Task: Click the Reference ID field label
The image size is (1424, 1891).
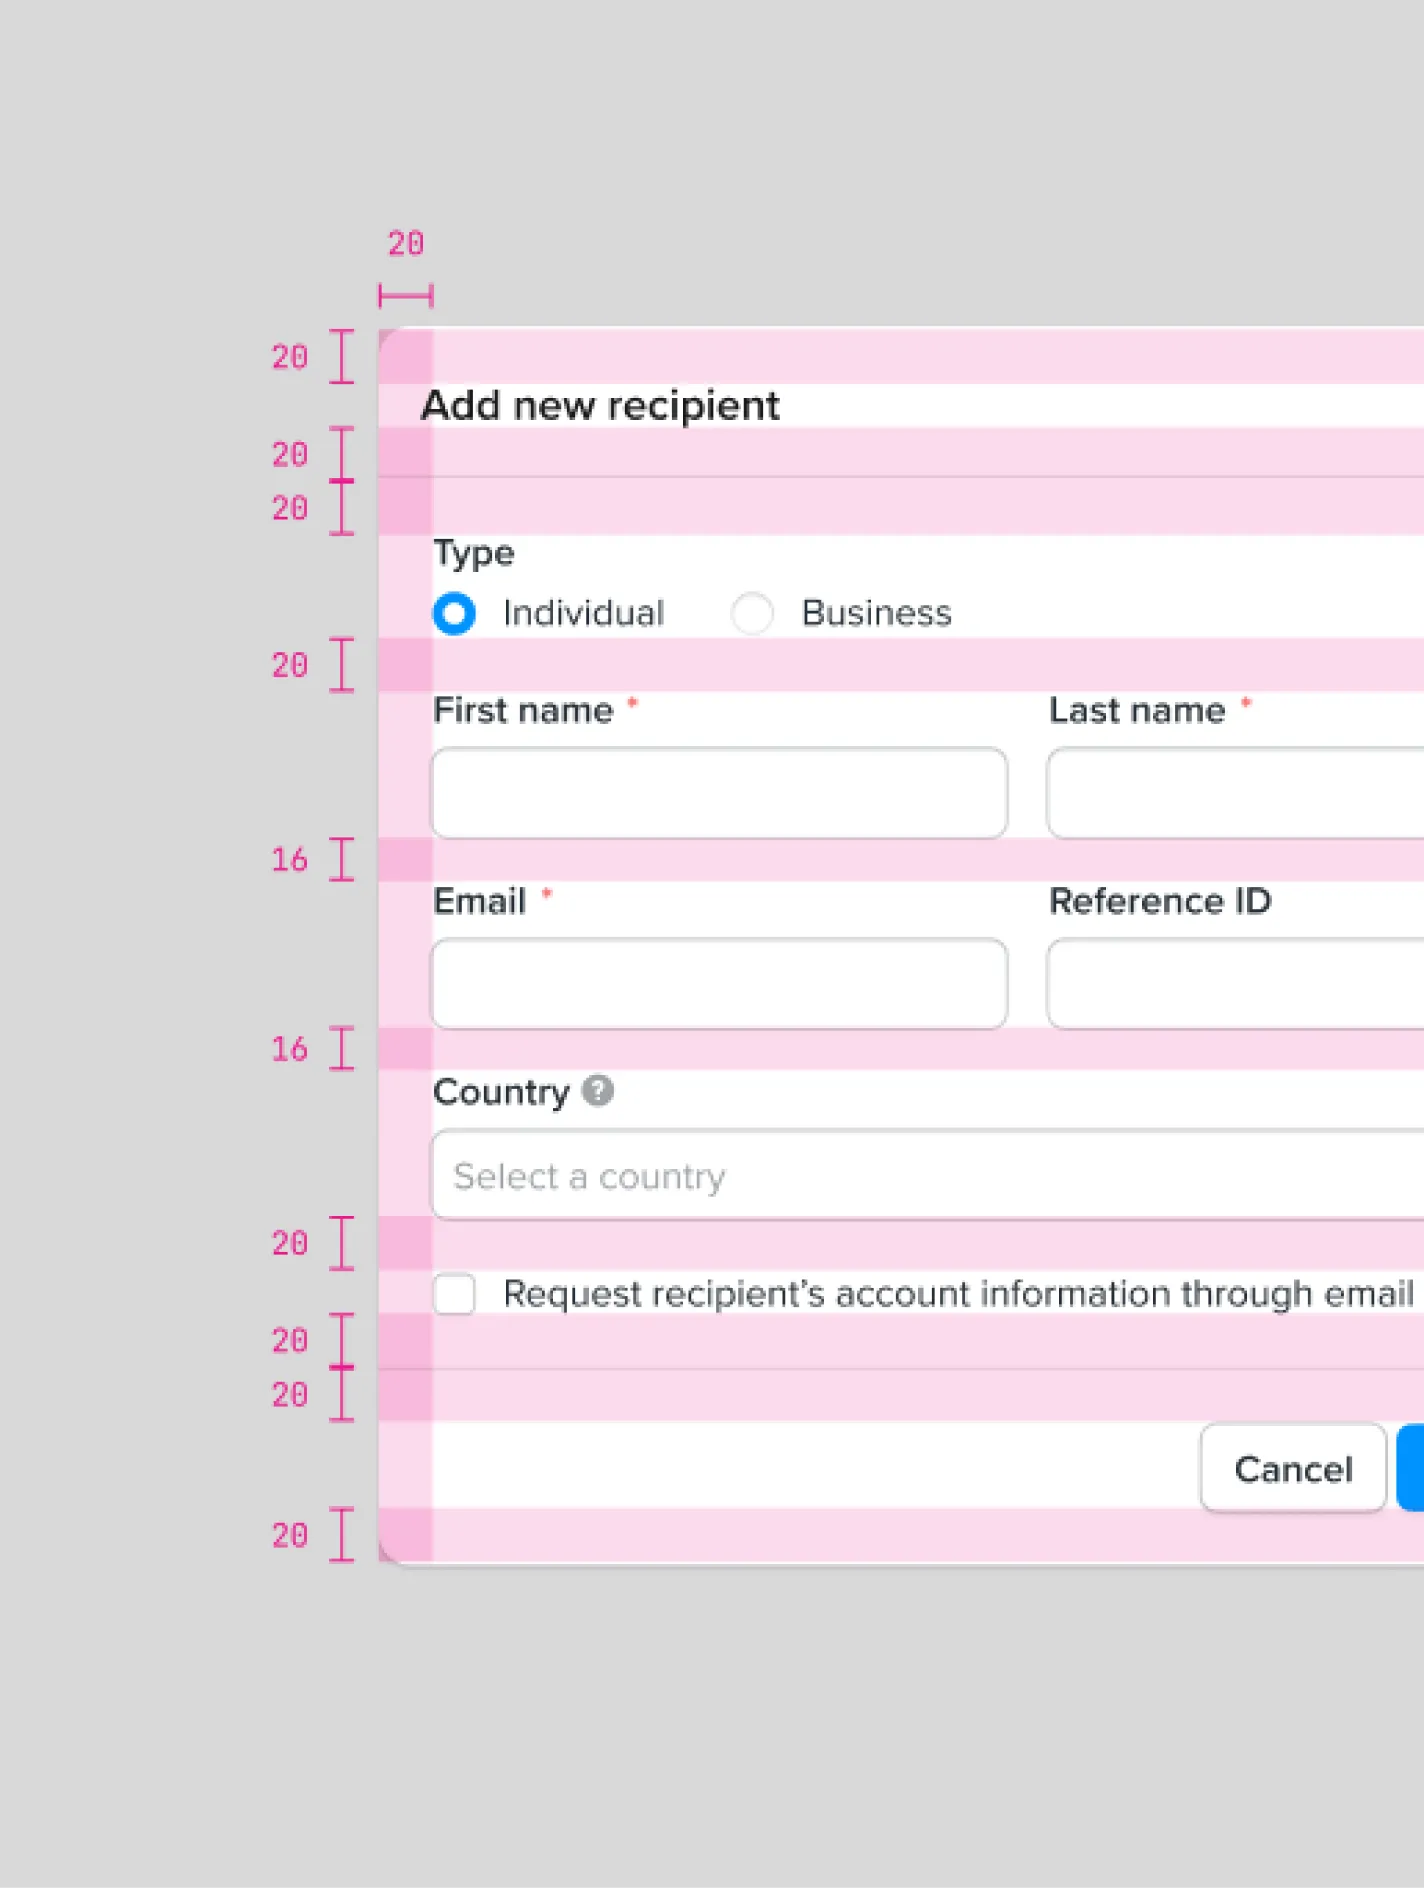Action: click(x=1160, y=901)
